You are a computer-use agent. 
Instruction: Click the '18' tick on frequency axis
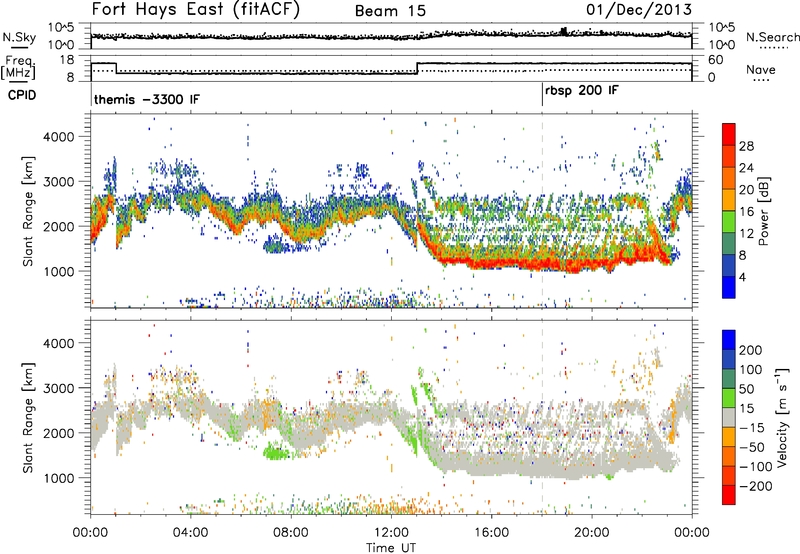67,60
